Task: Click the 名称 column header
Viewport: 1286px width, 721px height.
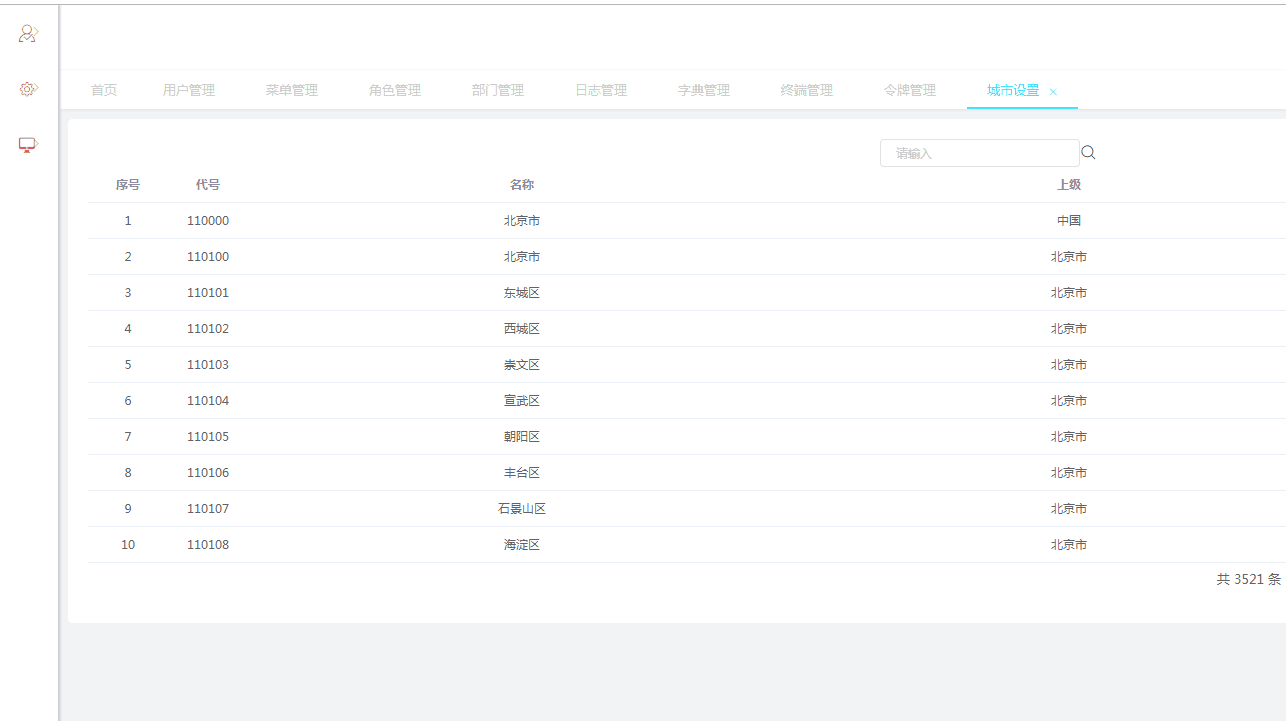Action: coord(522,185)
